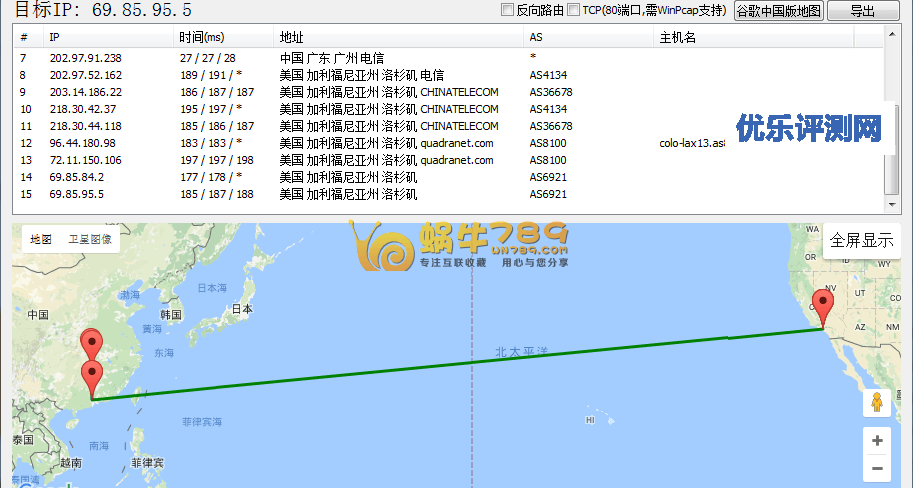The height and width of the screenshot is (488, 913).
Task: Select the Street View pegman icon
Action: (877, 402)
